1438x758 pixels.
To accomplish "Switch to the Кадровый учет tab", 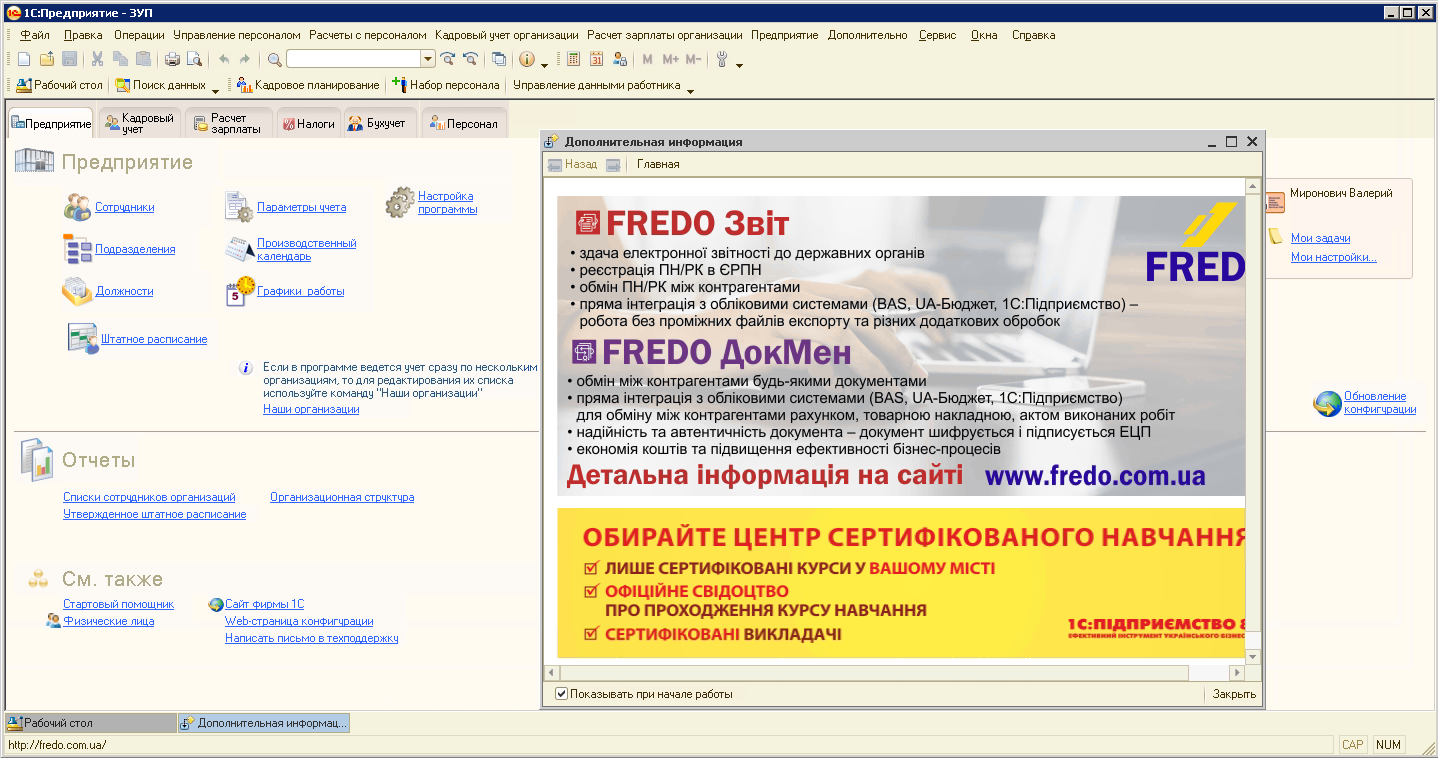I will tap(140, 124).
